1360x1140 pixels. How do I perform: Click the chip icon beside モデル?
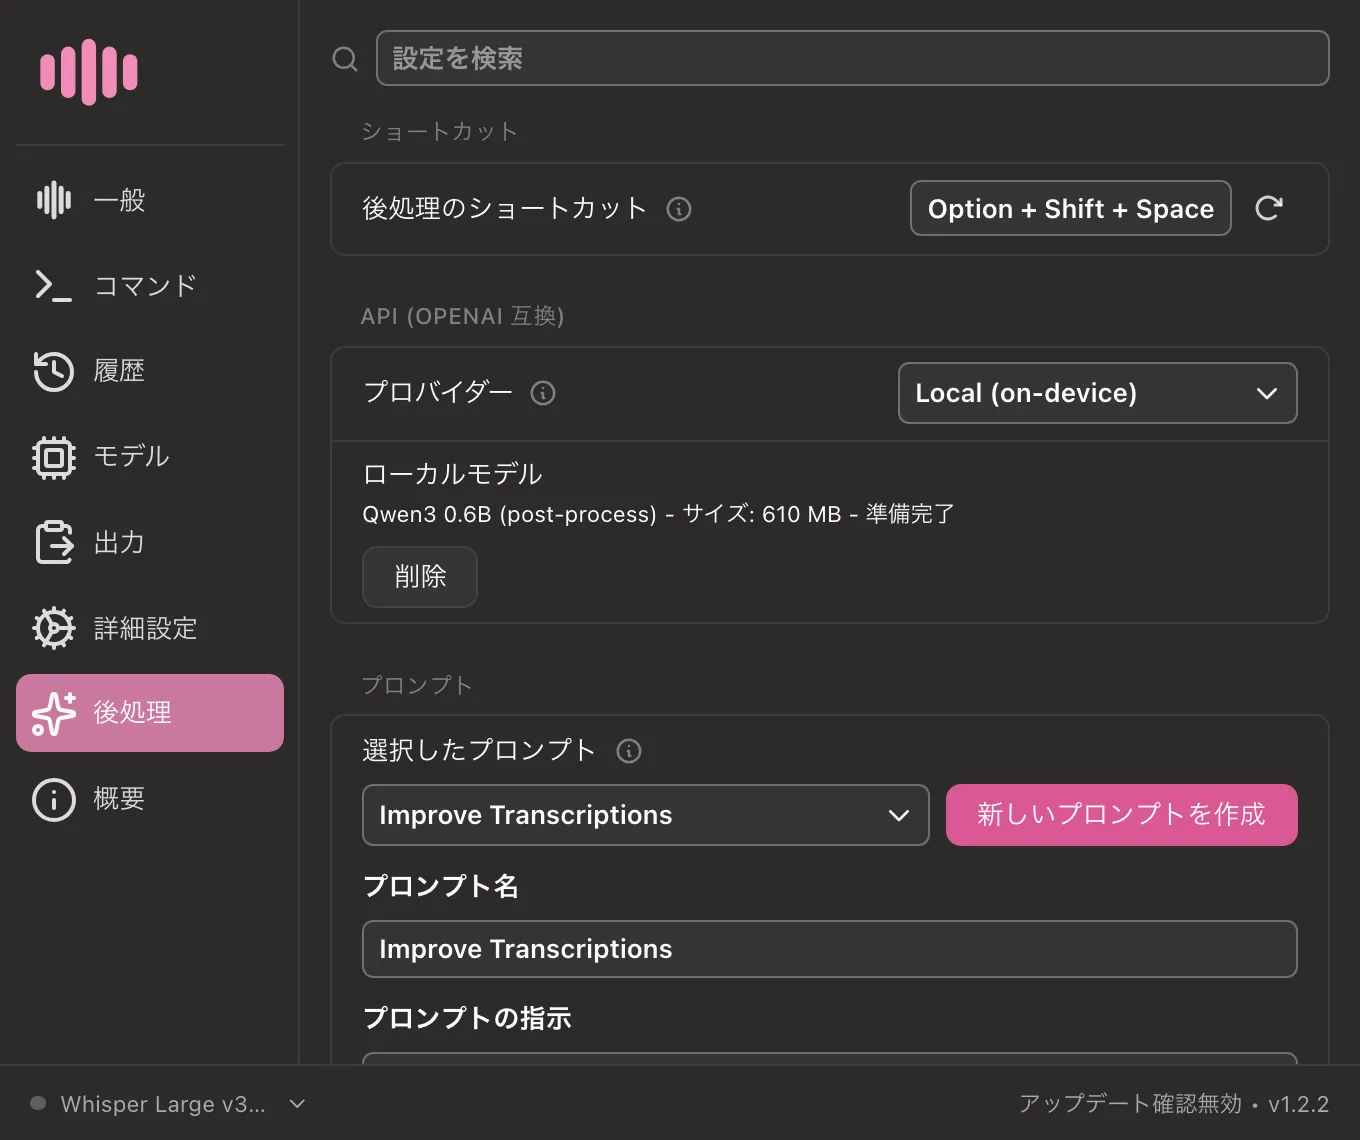tap(54, 457)
